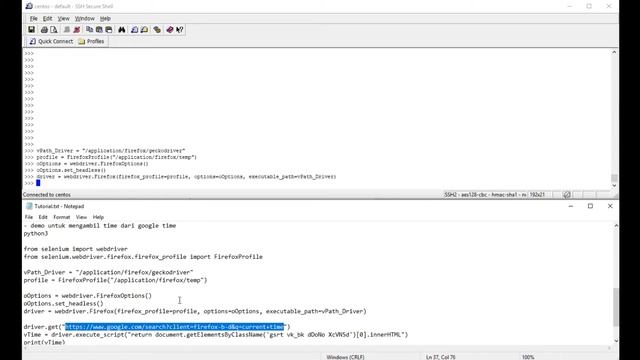Click the '192x21' terminal size status
Screen dimensions: 640x360
(x=537, y=195)
